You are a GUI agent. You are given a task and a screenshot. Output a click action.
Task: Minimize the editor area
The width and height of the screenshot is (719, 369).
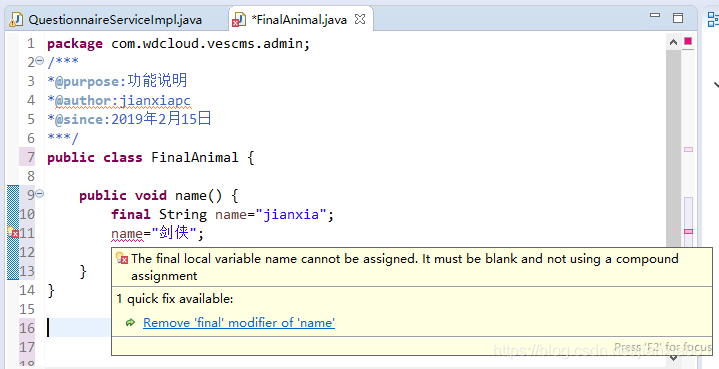[655, 16]
